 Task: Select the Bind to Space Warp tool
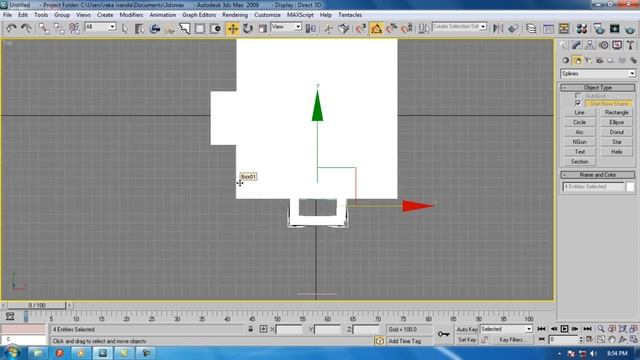(x=74, y=28)
